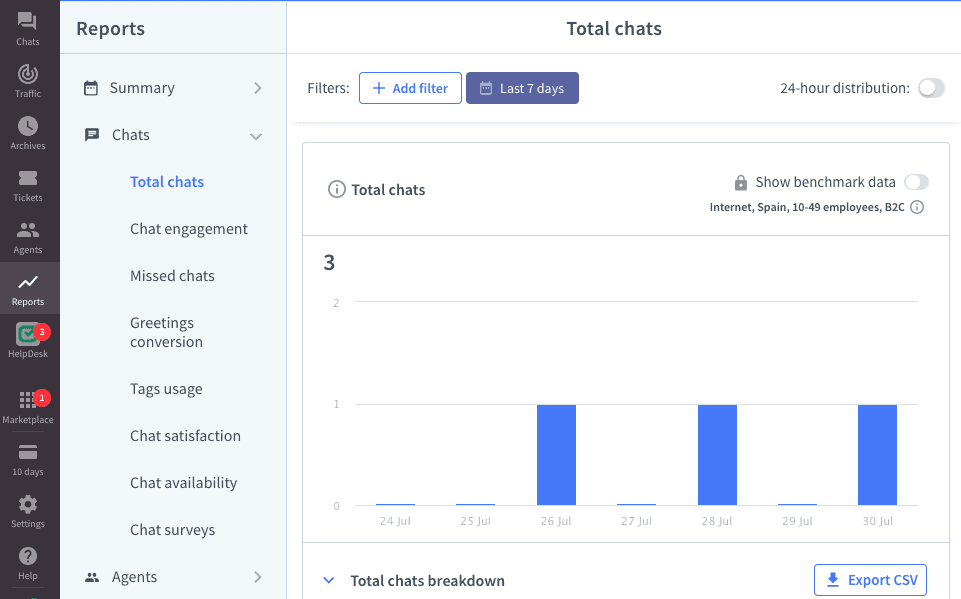Click the Add filter button
Viewport: 961px width, 599px height.
410,88
